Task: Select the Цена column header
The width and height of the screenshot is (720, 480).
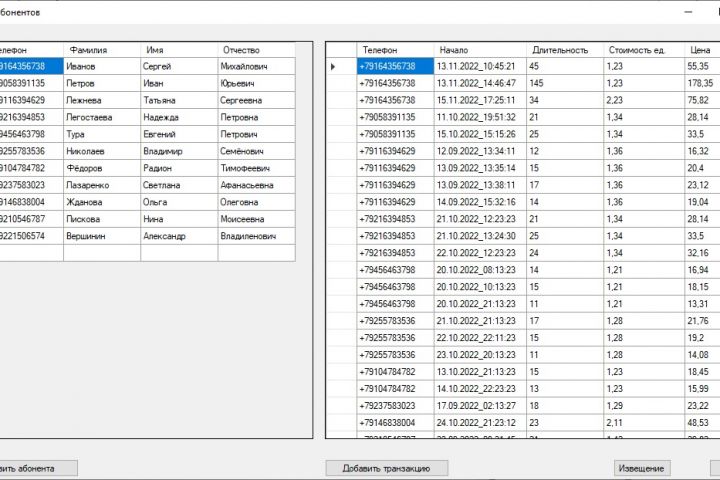Action: pos(702,50)
